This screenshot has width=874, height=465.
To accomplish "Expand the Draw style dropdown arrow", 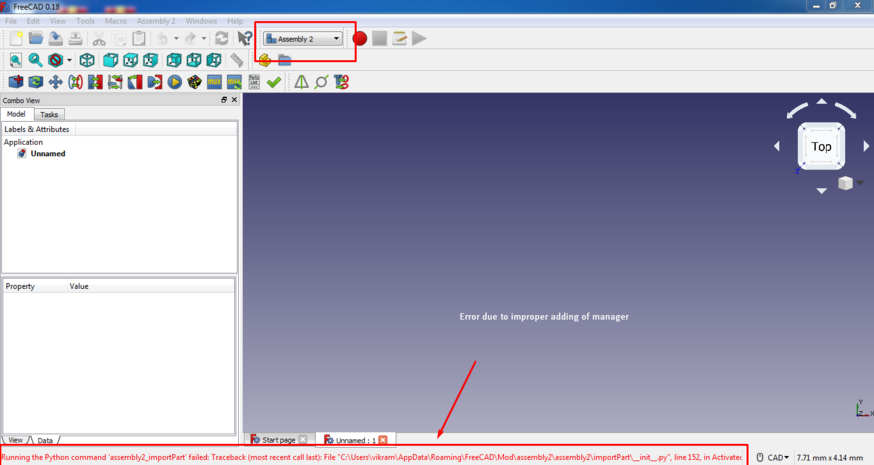I will tap(69, 60).
